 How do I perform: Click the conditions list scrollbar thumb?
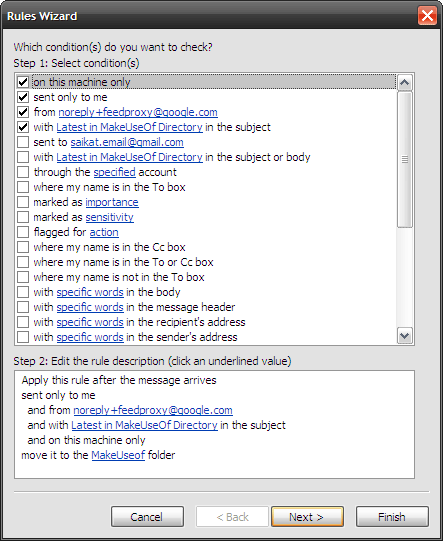coord(404,159)
